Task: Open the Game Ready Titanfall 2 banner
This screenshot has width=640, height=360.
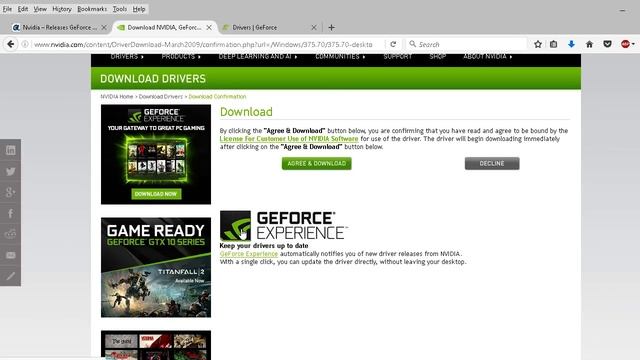Action: (x=156, y=267)
